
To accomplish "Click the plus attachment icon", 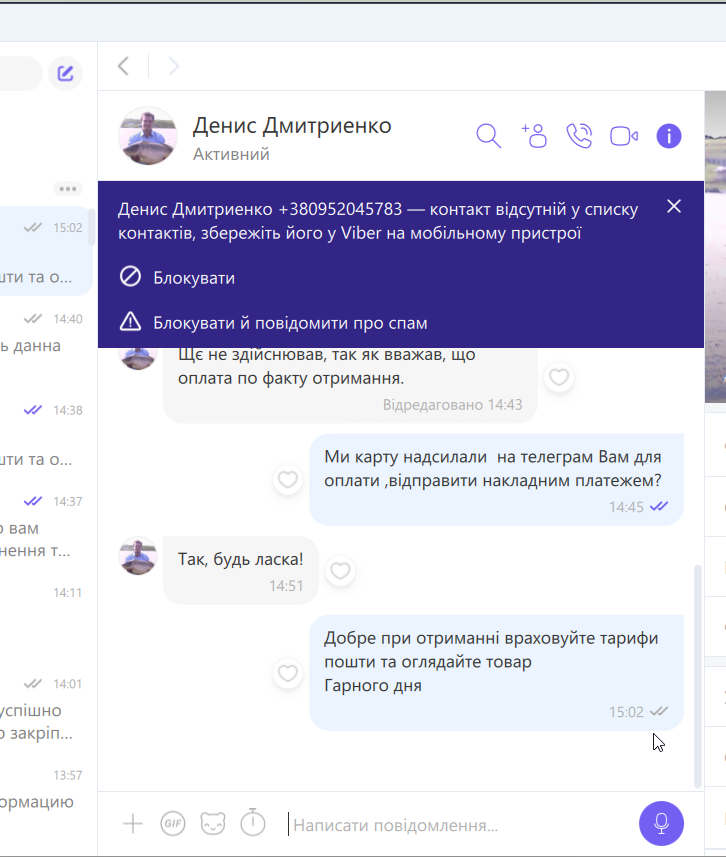I will click(x=133, y=824).
